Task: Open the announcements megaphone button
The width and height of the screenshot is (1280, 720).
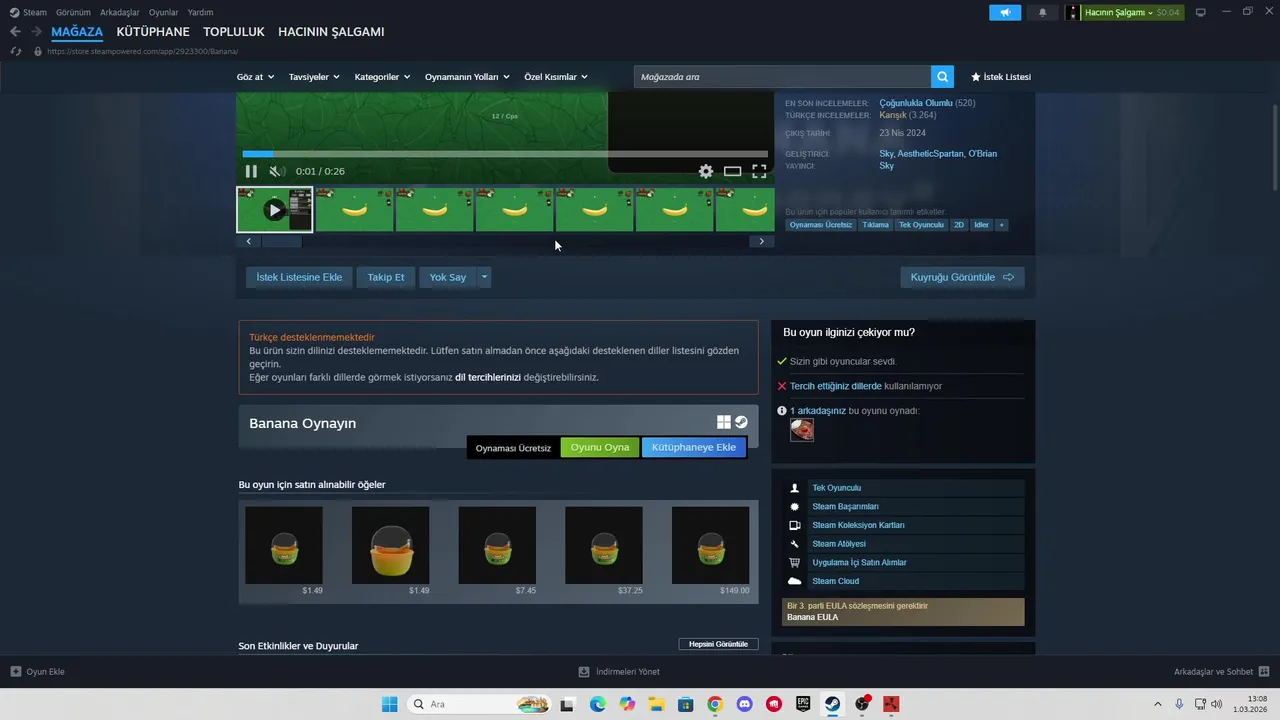Action: 1005,12
